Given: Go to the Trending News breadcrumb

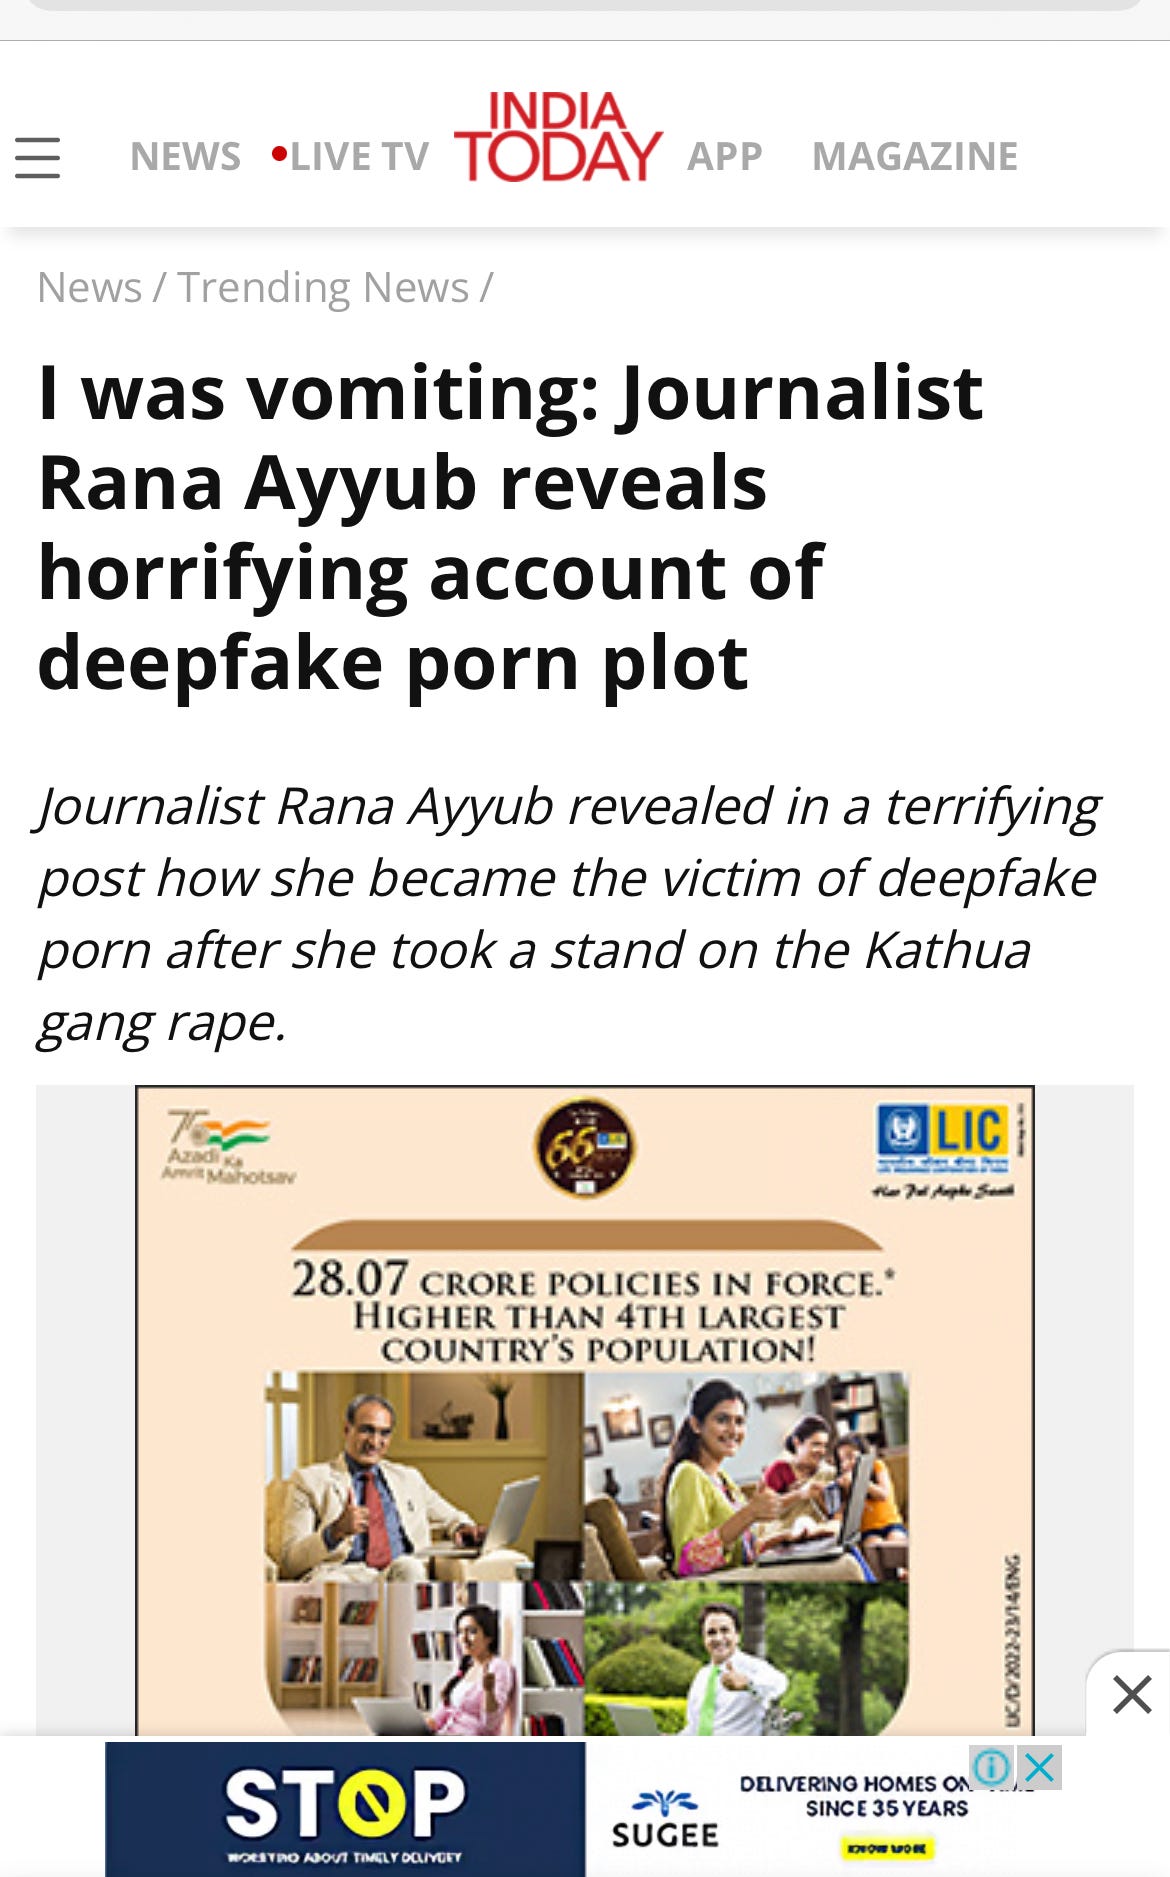Looking at the screenshot, I should [323, 288].
